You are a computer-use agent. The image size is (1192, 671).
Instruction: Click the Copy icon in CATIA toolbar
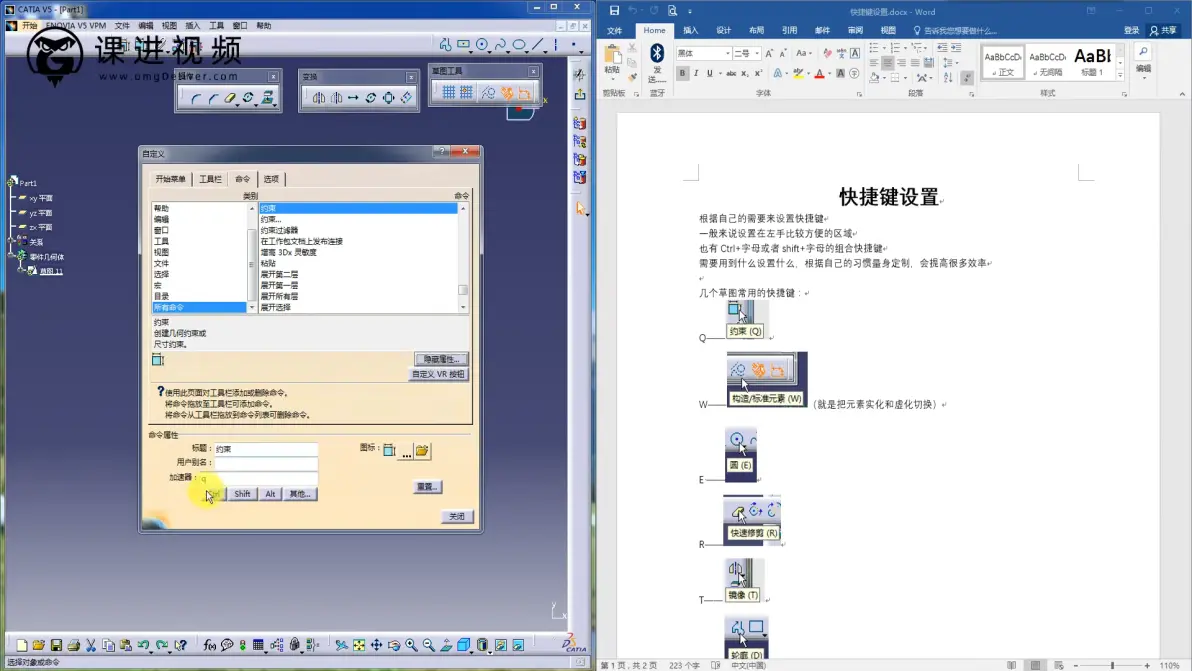point(109,645)
